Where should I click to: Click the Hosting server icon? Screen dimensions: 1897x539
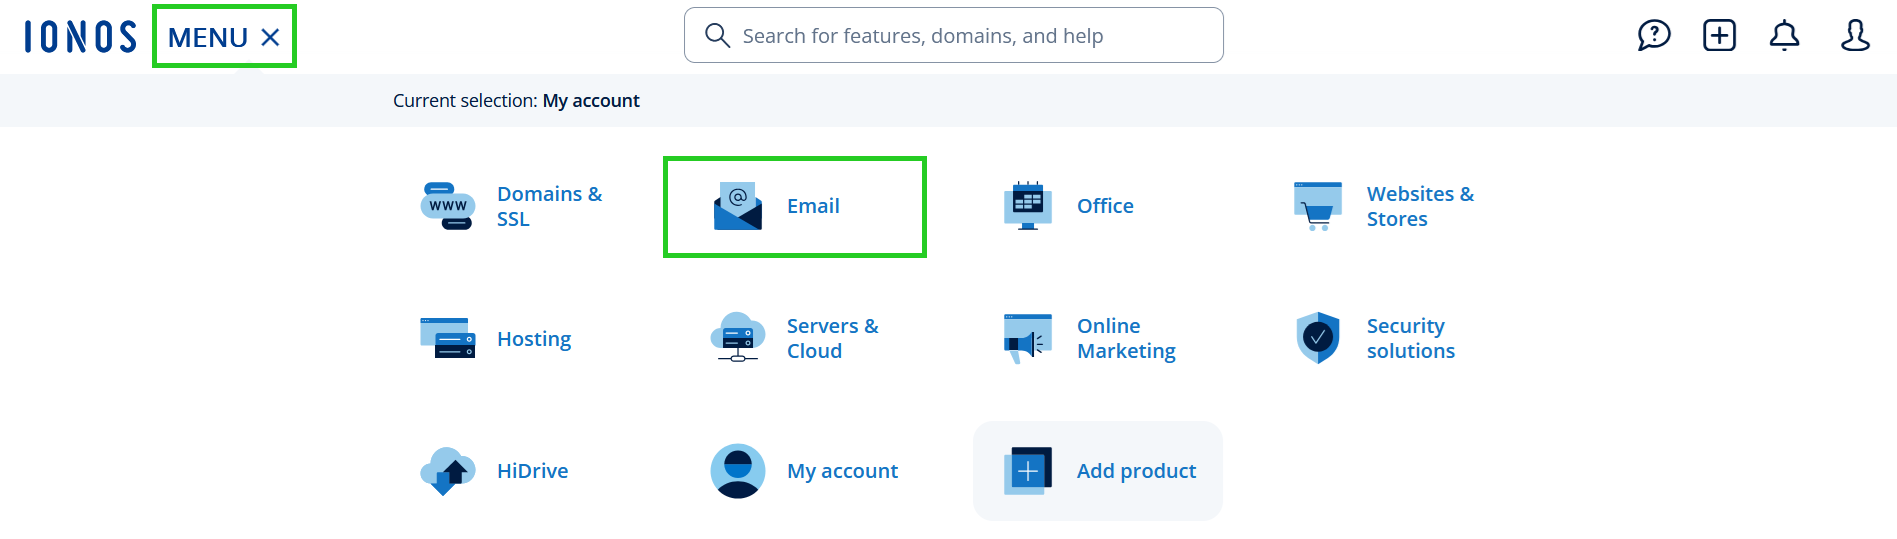coord(448,339)
